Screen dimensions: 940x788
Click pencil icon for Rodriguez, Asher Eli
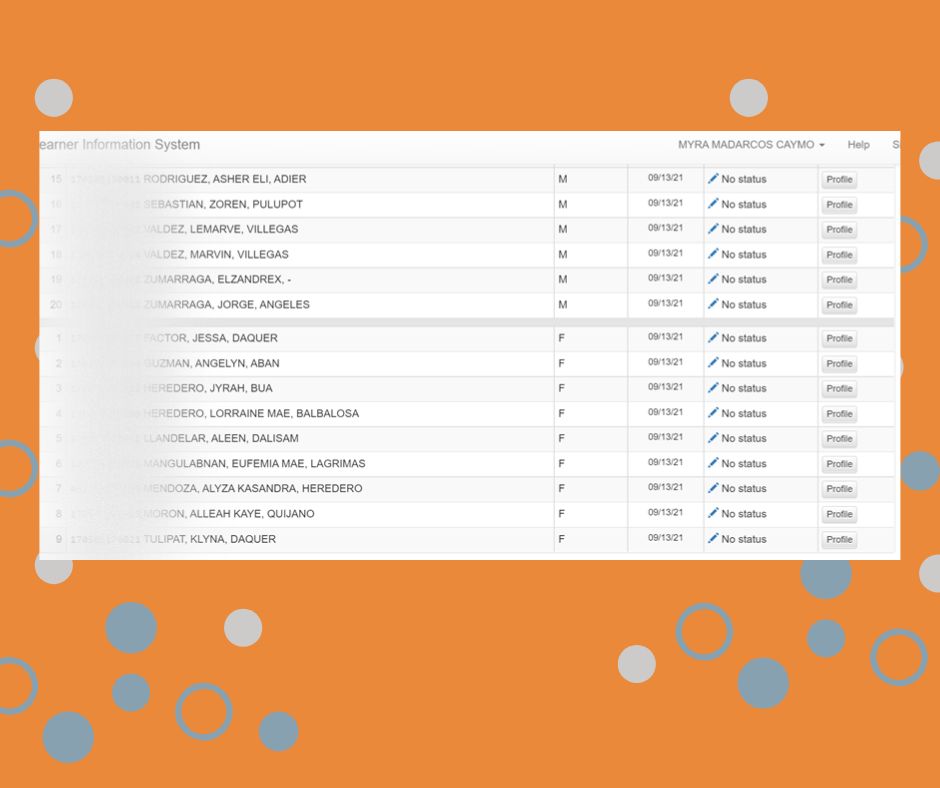(x=713, y=178)
